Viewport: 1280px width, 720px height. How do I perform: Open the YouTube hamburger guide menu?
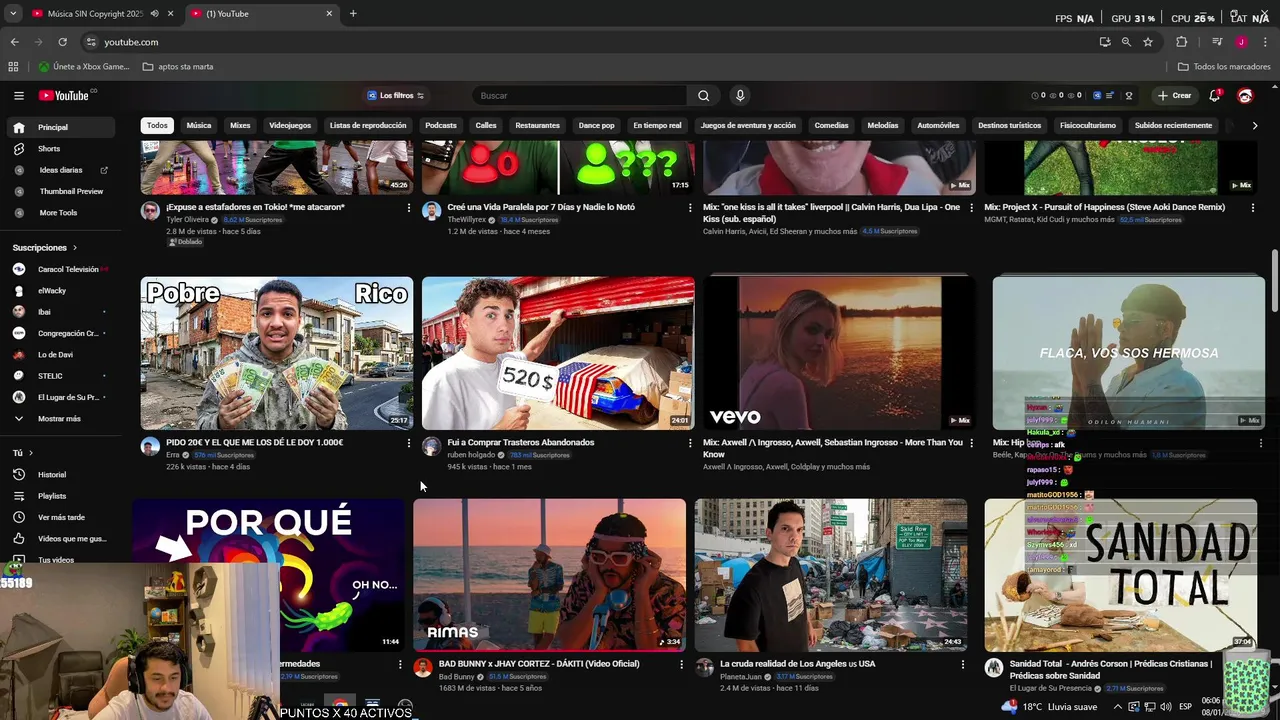(x=18, y=96)
